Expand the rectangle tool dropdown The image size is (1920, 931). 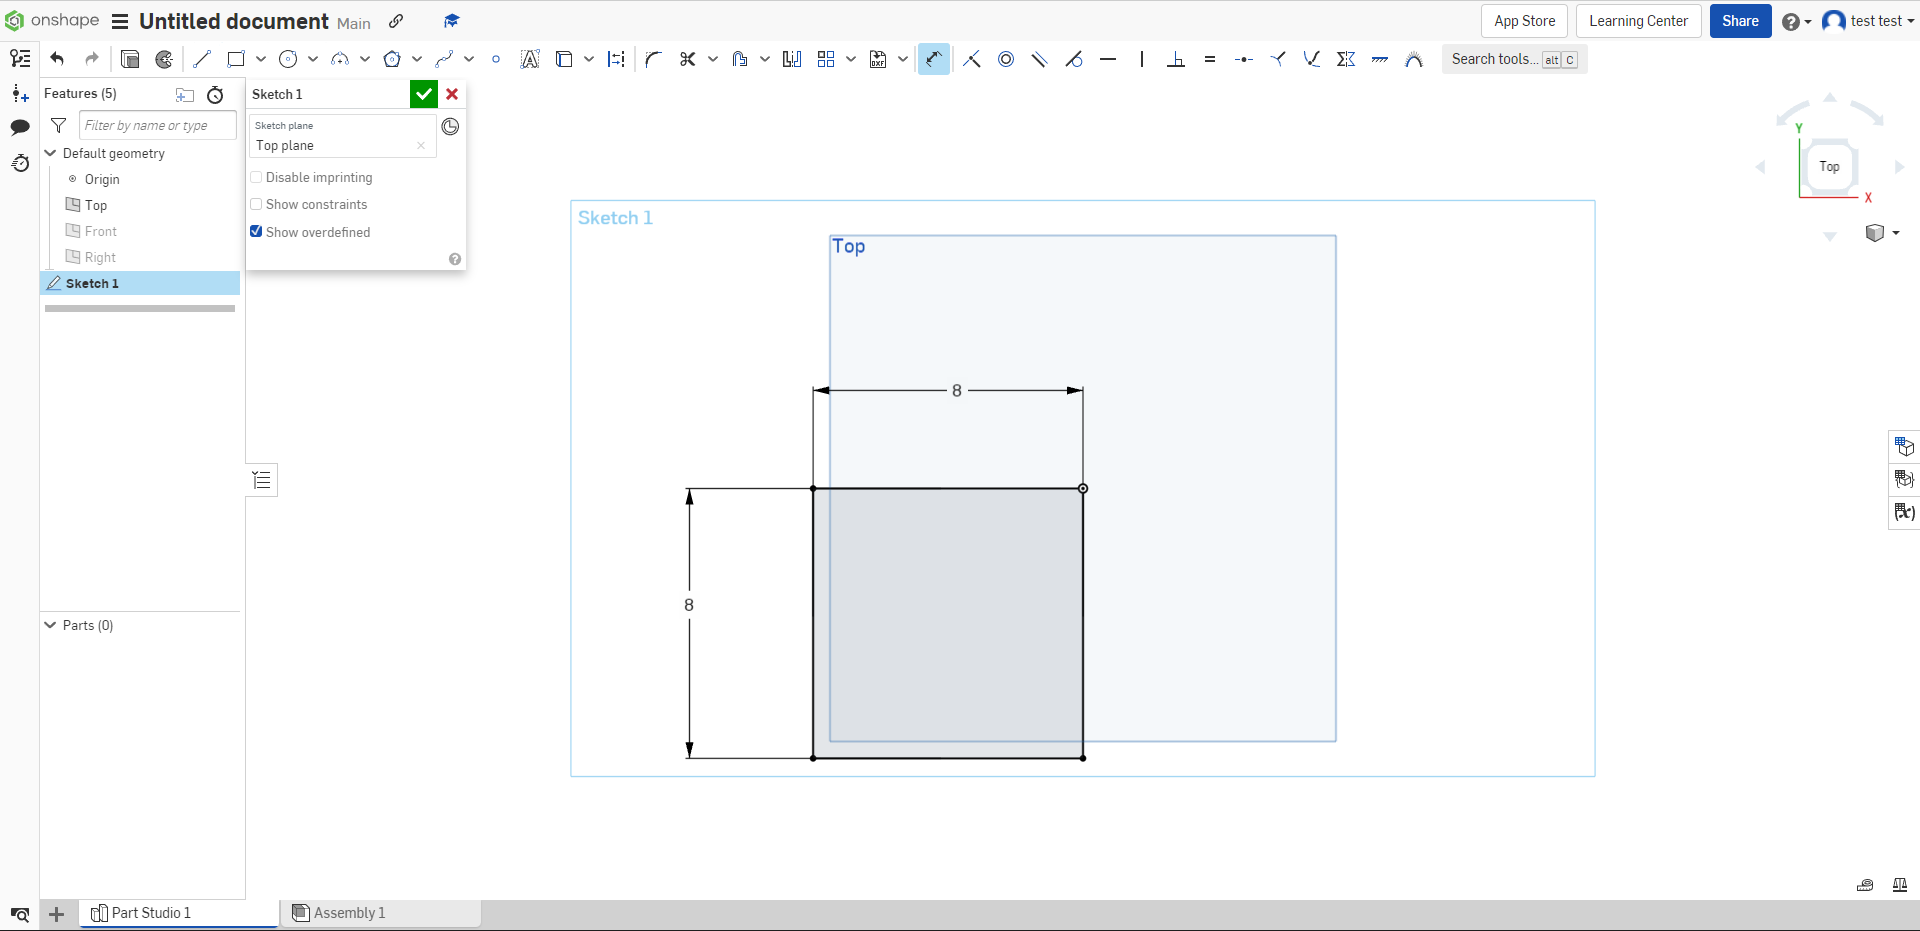(260, 59)
